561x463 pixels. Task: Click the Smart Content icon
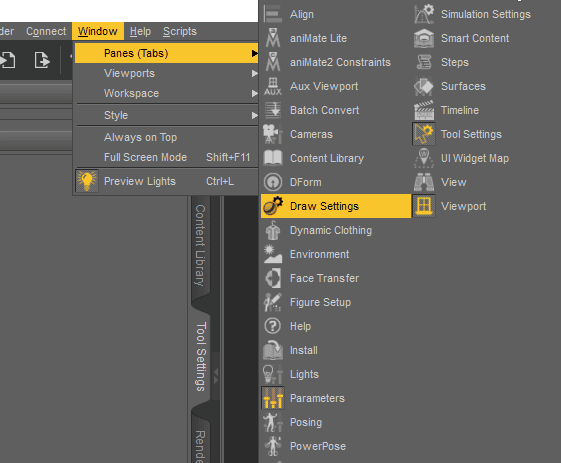(x=424, y=38)
